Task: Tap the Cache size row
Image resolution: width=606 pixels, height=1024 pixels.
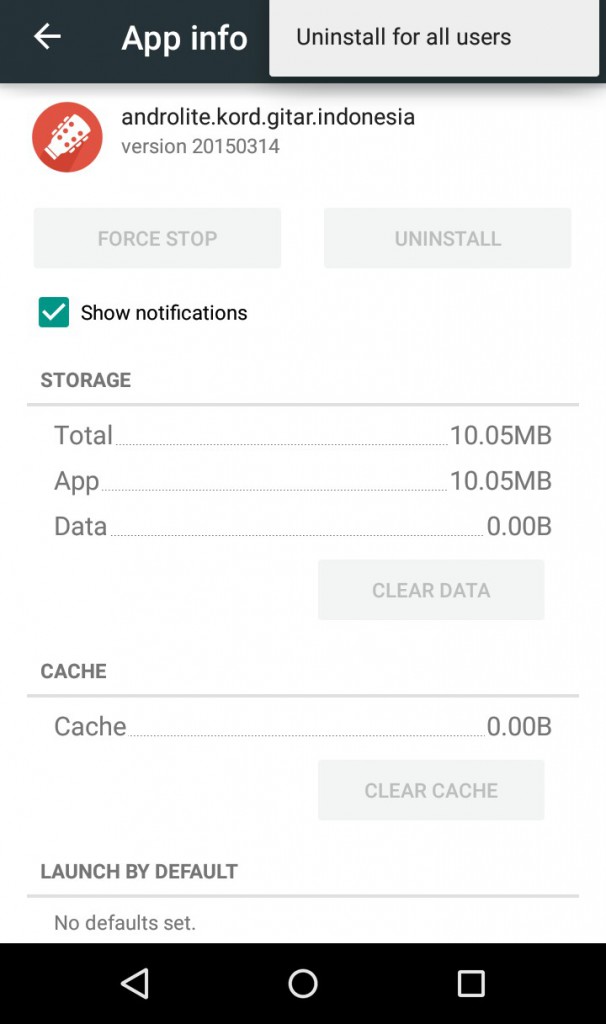Action: coord(302,726)
